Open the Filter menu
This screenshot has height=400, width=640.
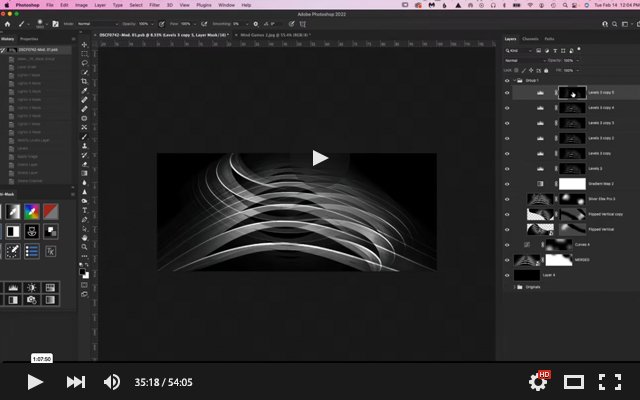(x=154, y=5)
